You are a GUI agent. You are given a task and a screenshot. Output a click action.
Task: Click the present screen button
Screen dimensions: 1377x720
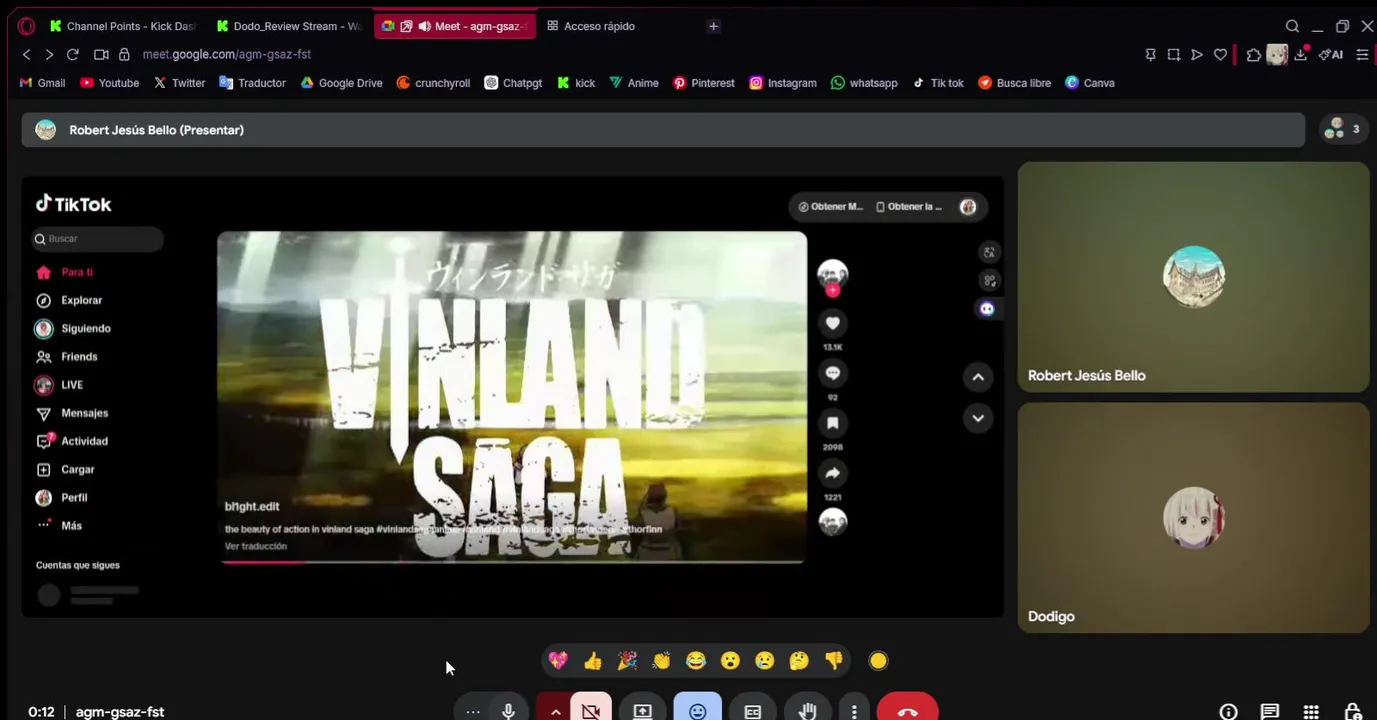pos(642,711)
